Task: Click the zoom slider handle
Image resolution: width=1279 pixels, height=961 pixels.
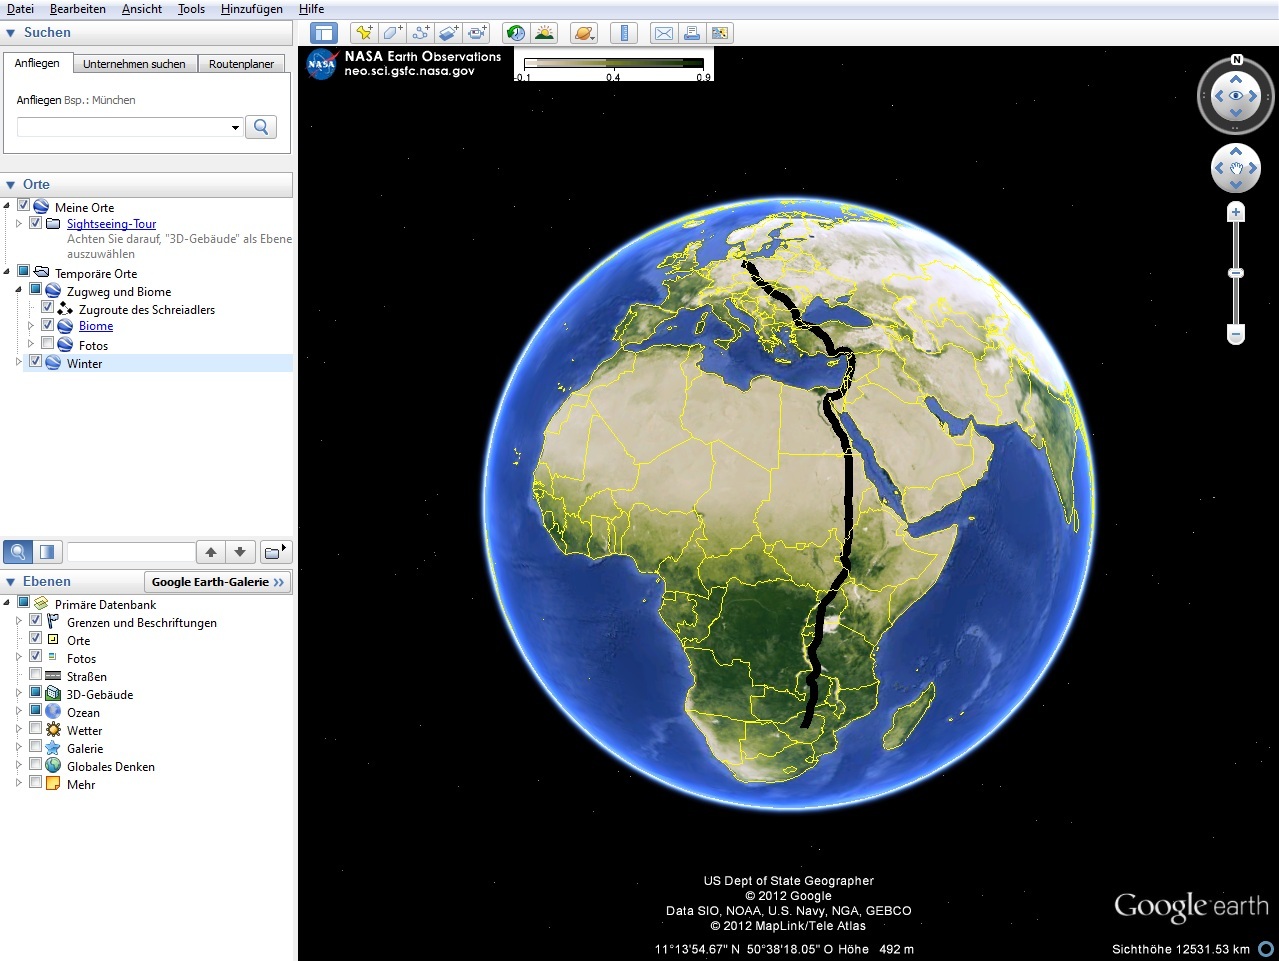Action: tap(1236, 273)
